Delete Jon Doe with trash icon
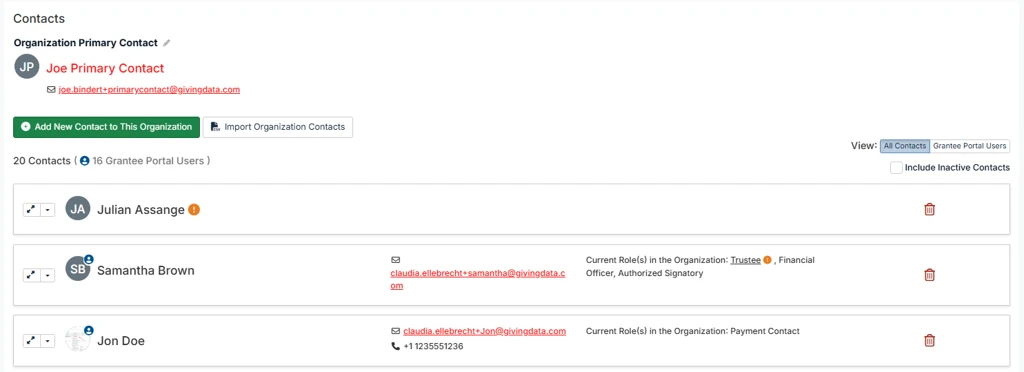 coord(929,340)
